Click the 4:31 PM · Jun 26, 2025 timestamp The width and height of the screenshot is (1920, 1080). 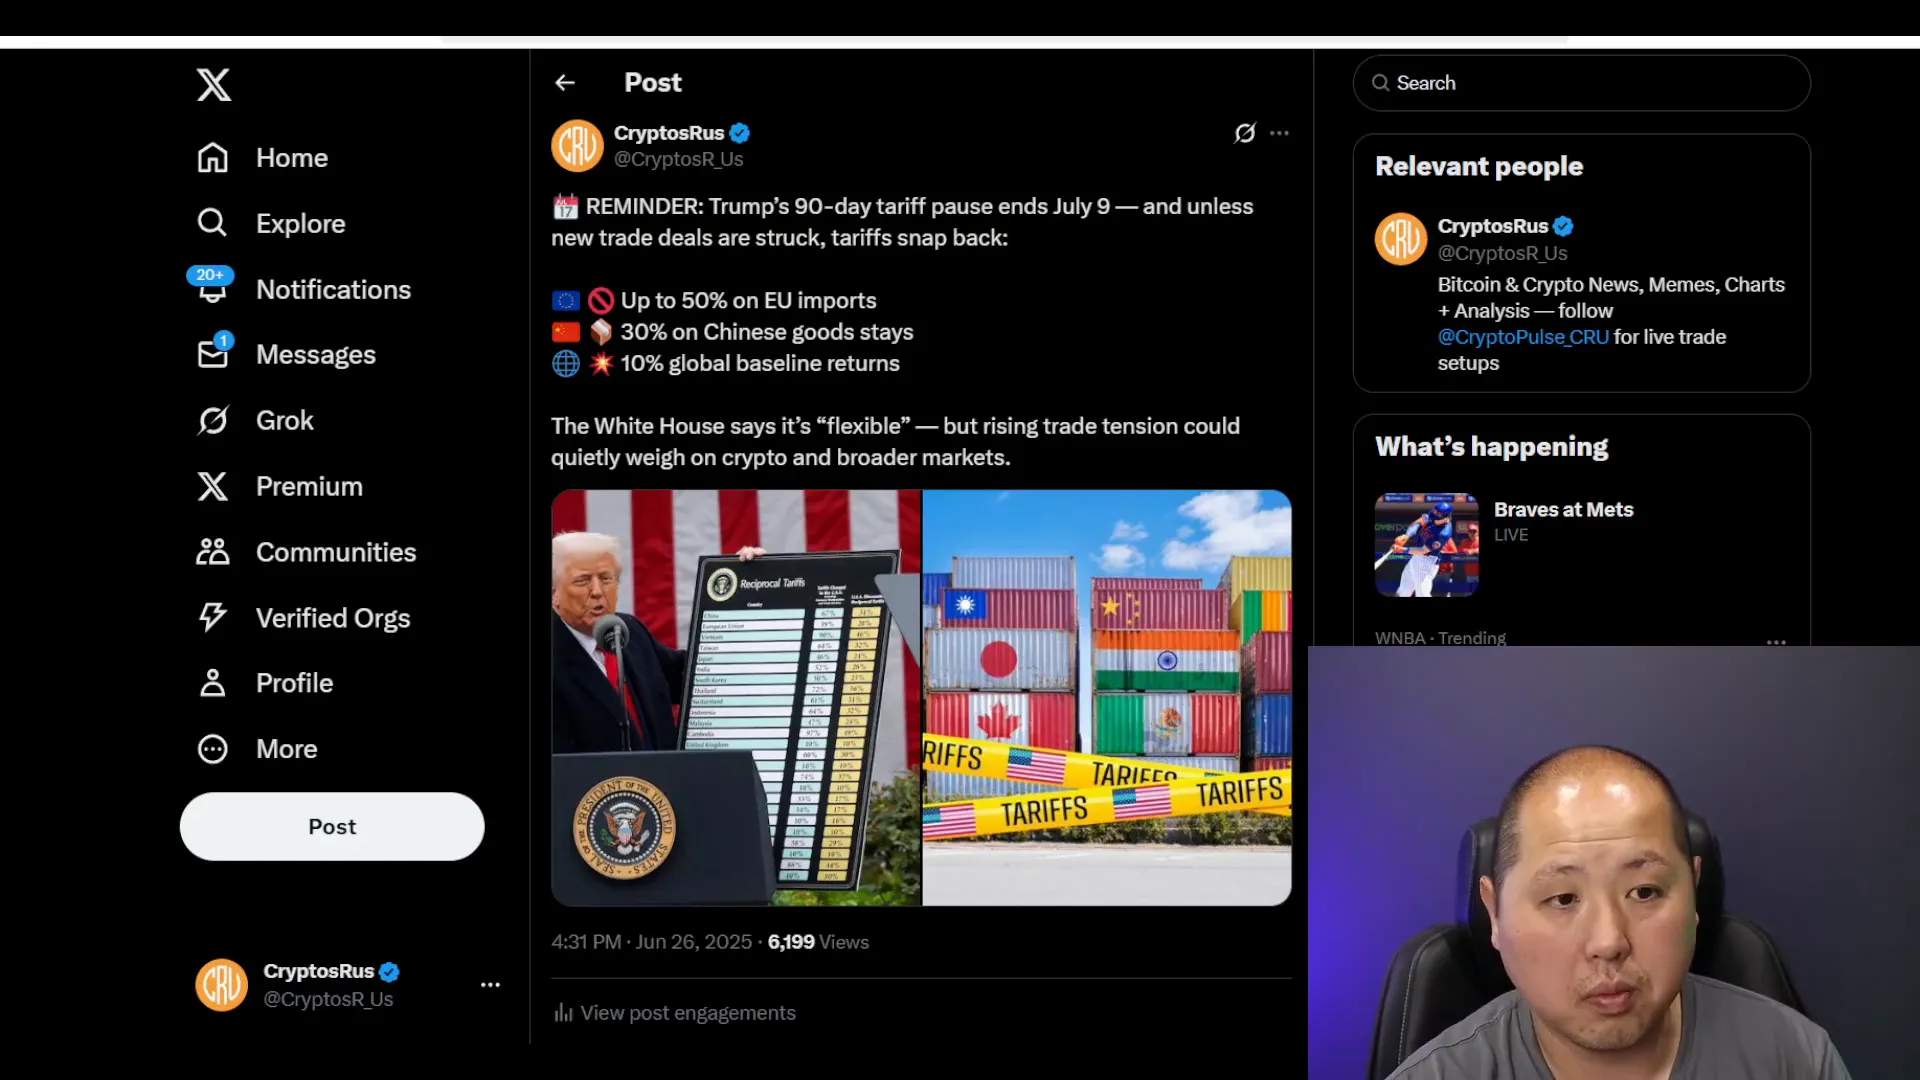(x=651, y=942)
